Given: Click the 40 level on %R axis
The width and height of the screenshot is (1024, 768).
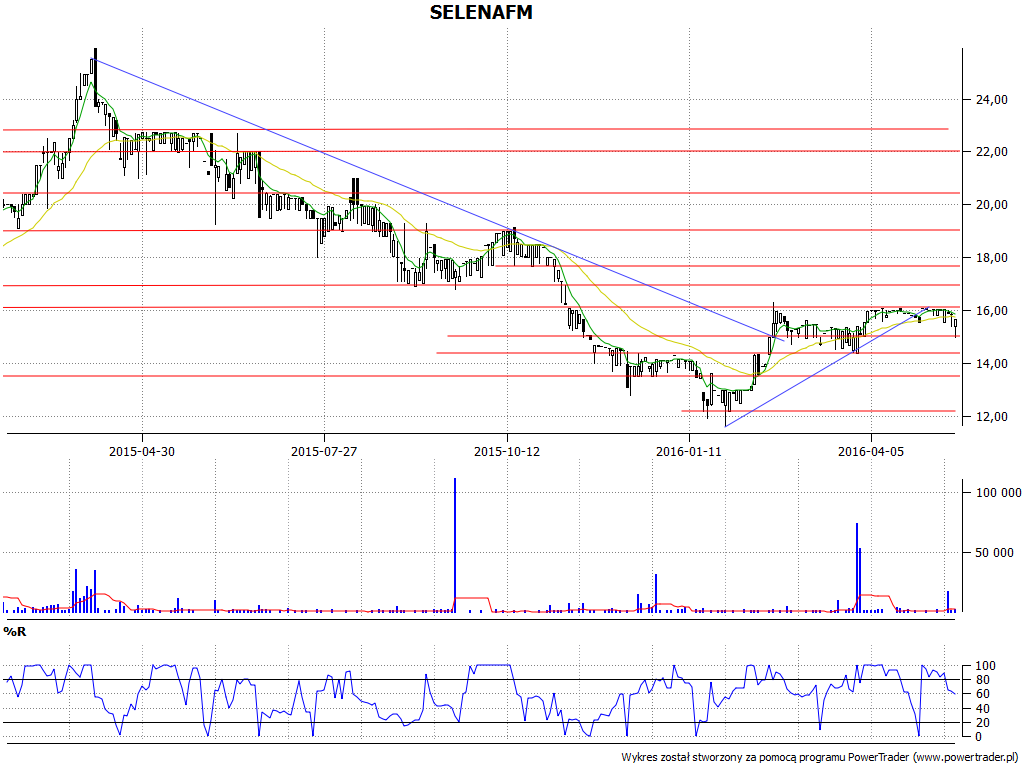Looking at the screenshot, I should click(x=982, y=709).
